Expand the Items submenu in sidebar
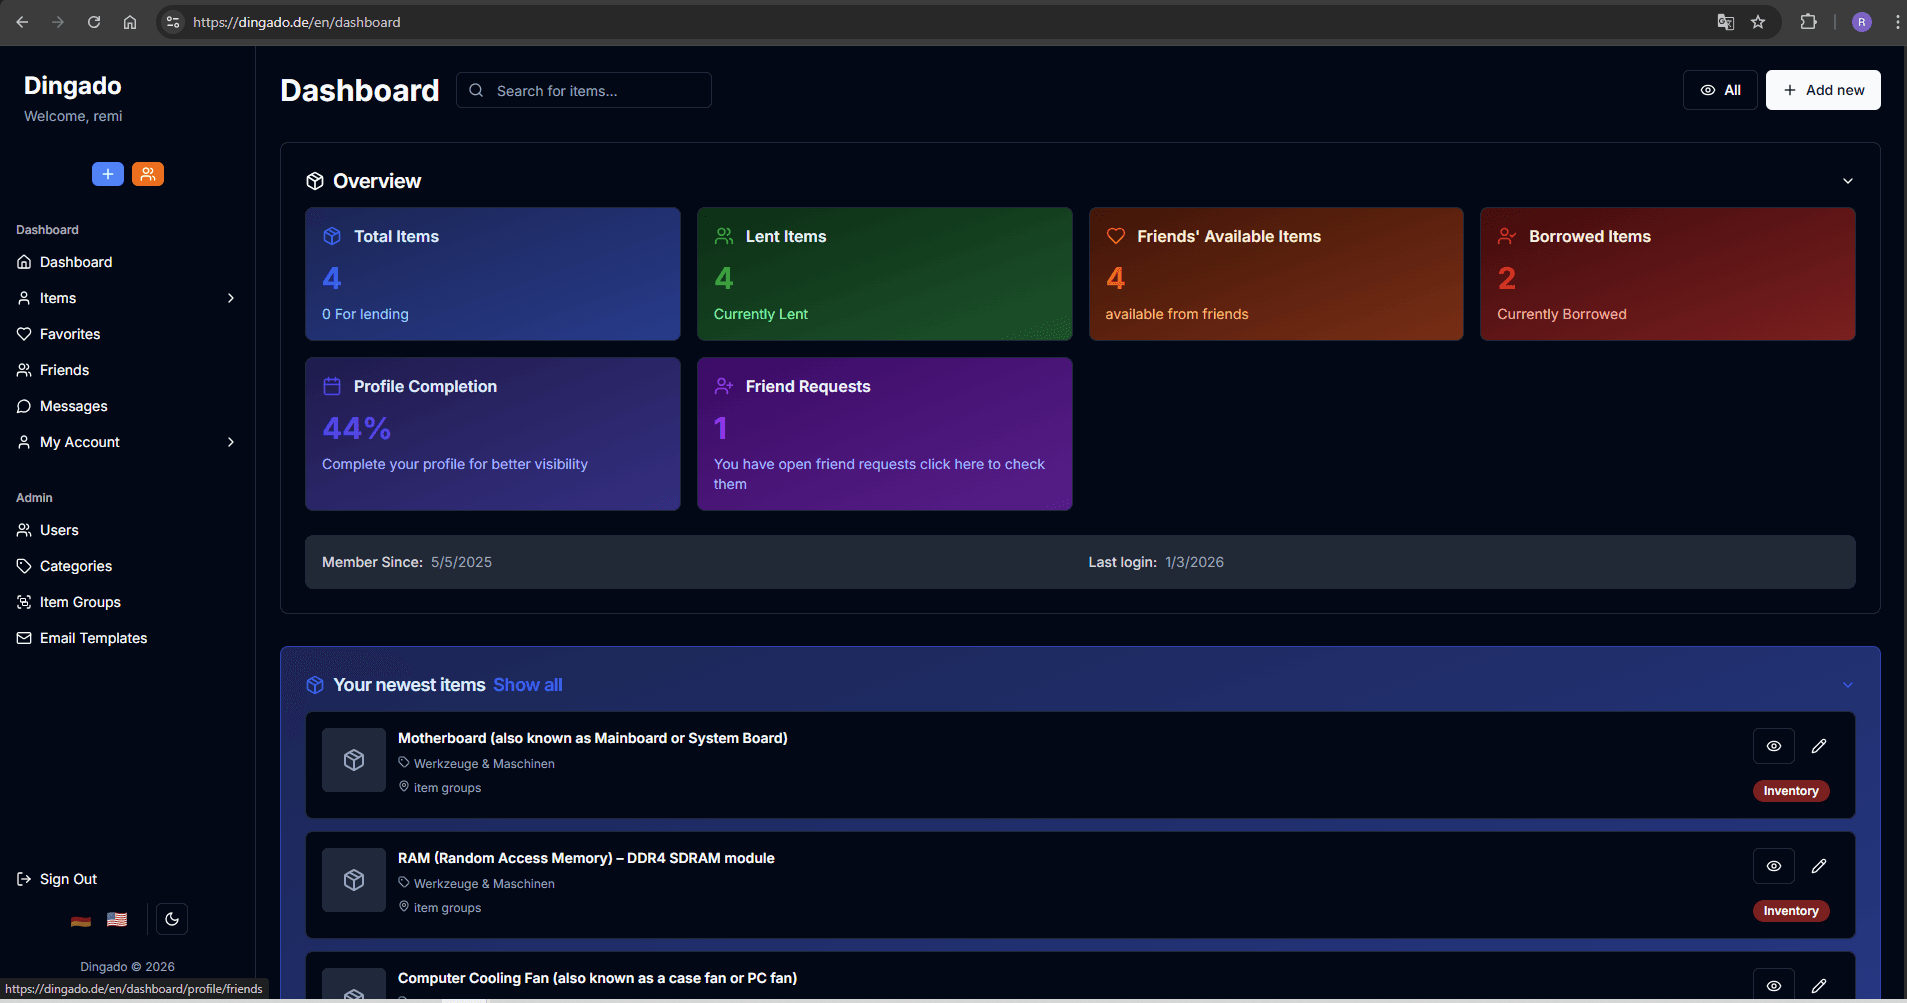The image size is (1907, 1003). pyautogui.click(x=231, y=298)
